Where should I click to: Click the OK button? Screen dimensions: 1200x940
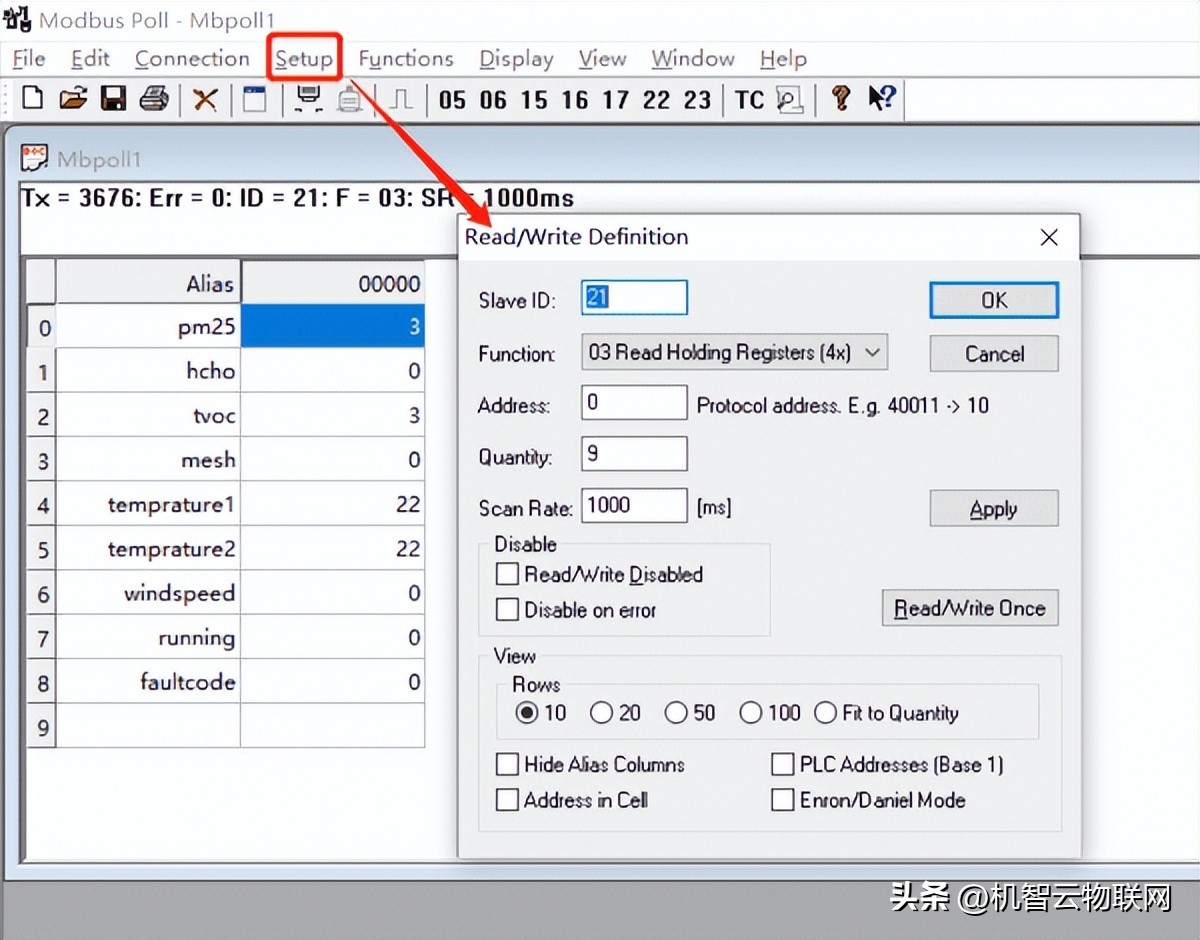click(x=994, y=300)
